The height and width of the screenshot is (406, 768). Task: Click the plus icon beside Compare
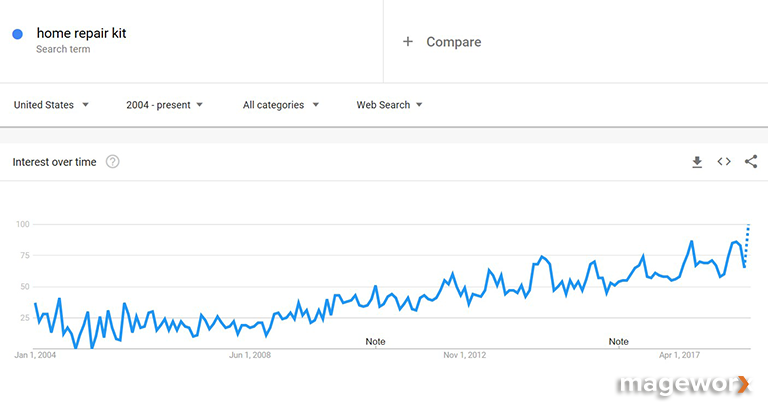coord(407,42)
